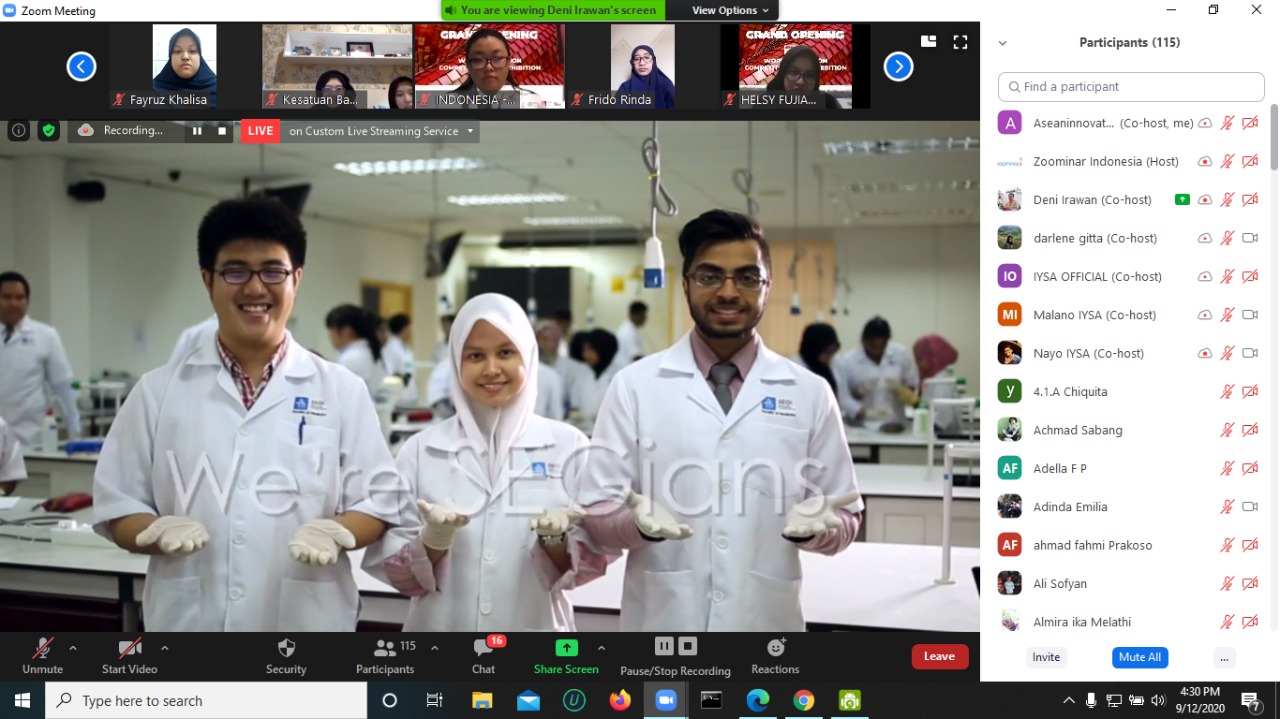Open the Security shield icon
1280x719 pixels.
[286, 648]
